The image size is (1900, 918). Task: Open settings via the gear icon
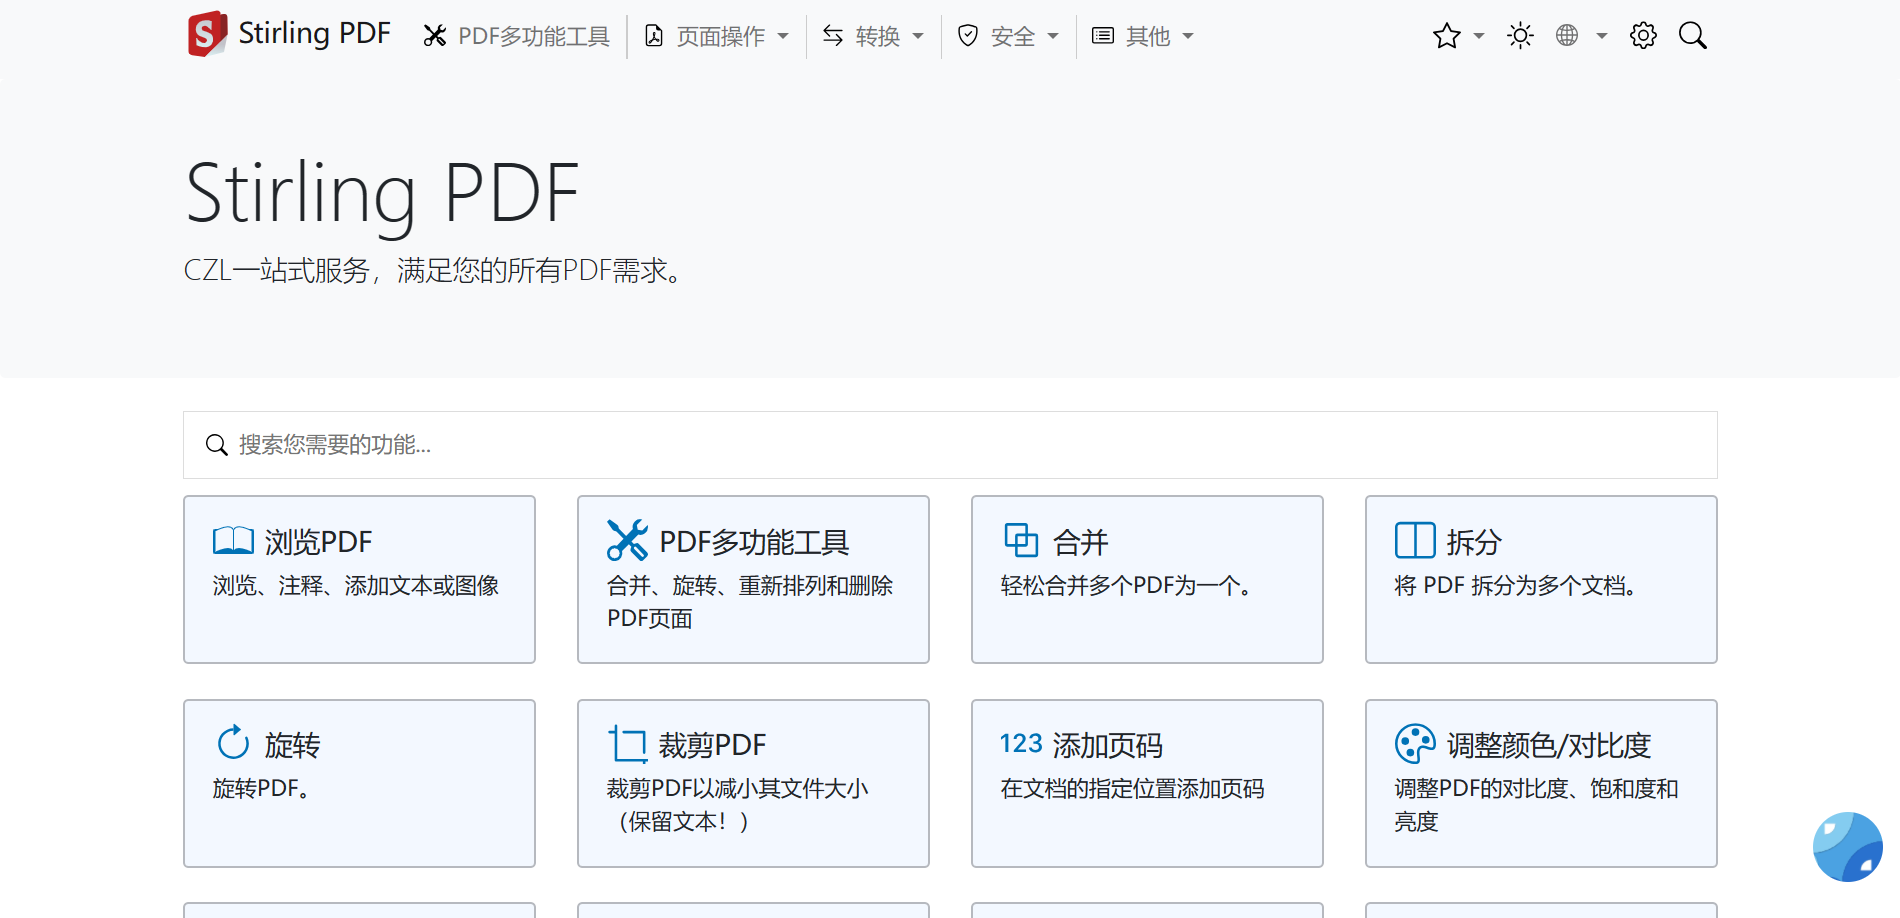pos(1643,36)
